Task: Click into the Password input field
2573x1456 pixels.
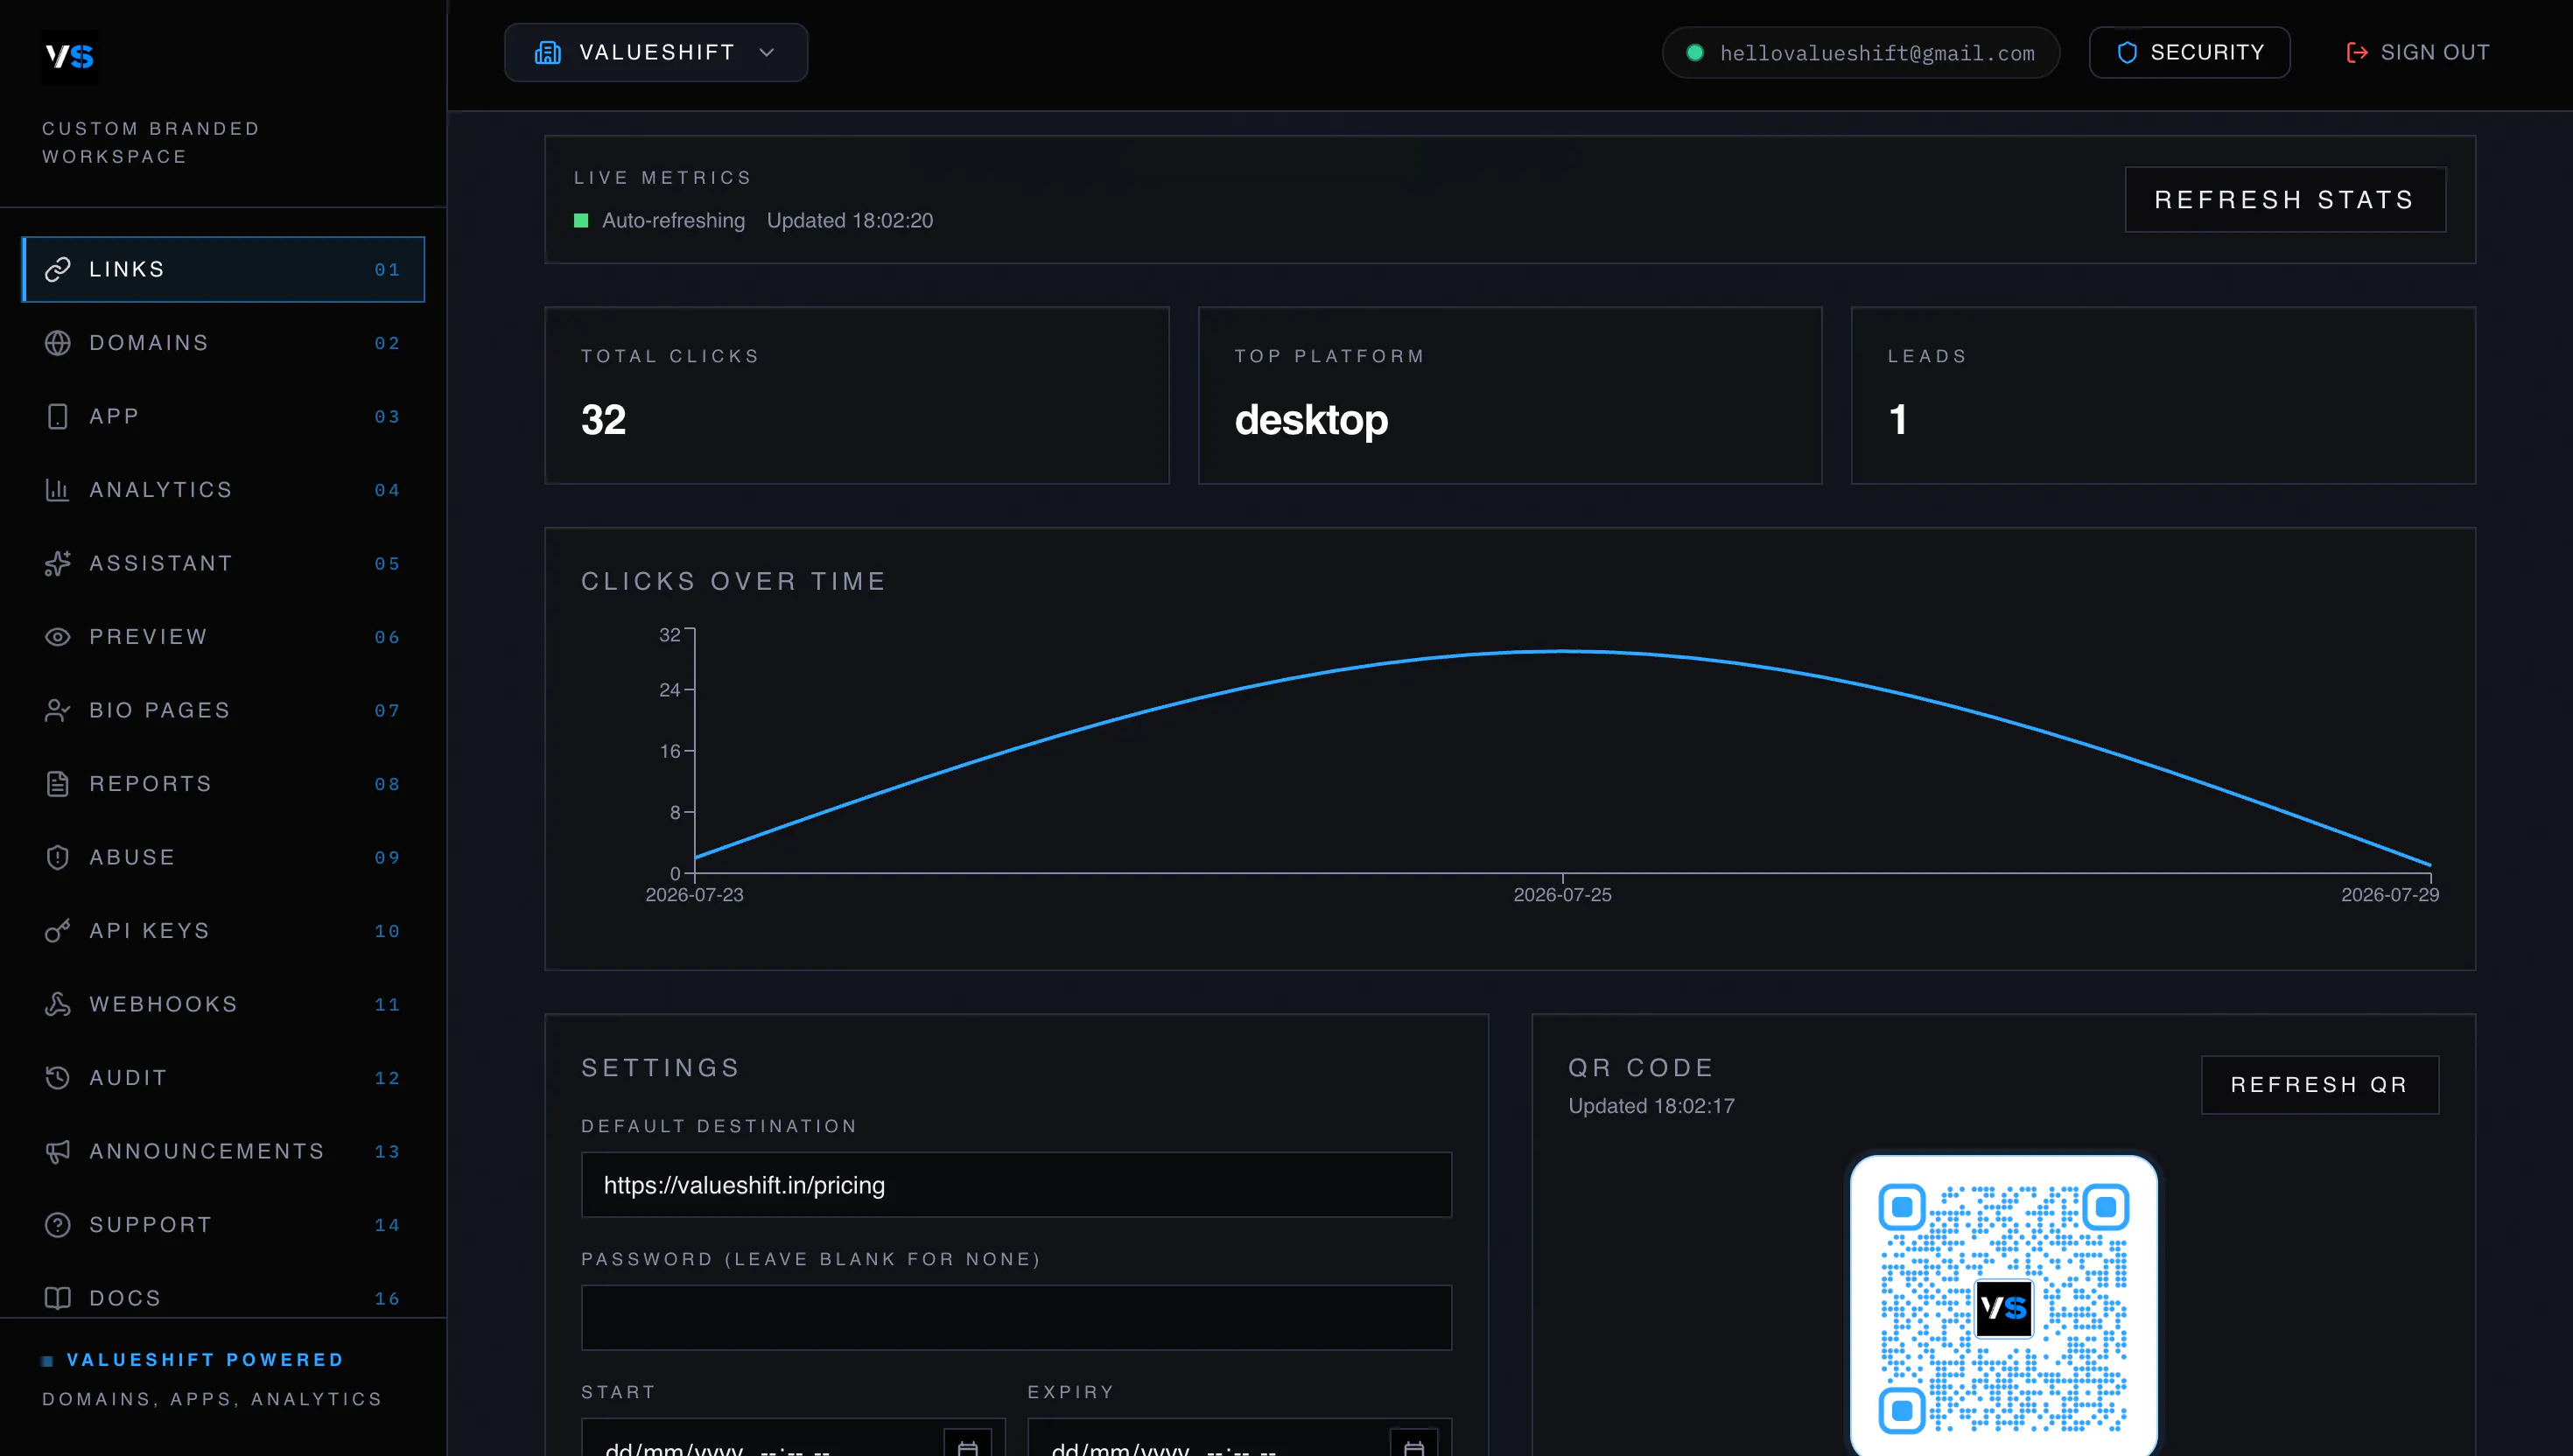Action: click(x=1016, y=1318)
